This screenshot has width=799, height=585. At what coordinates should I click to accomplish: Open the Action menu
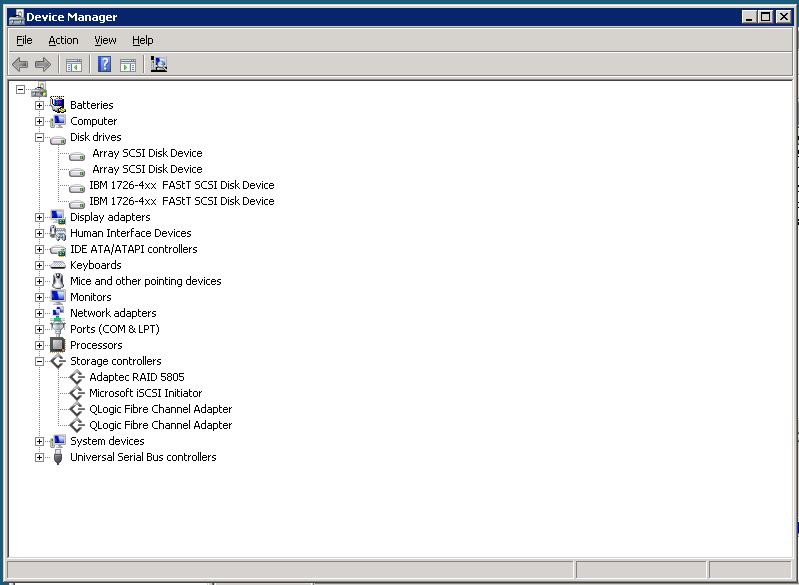point(63,40)
